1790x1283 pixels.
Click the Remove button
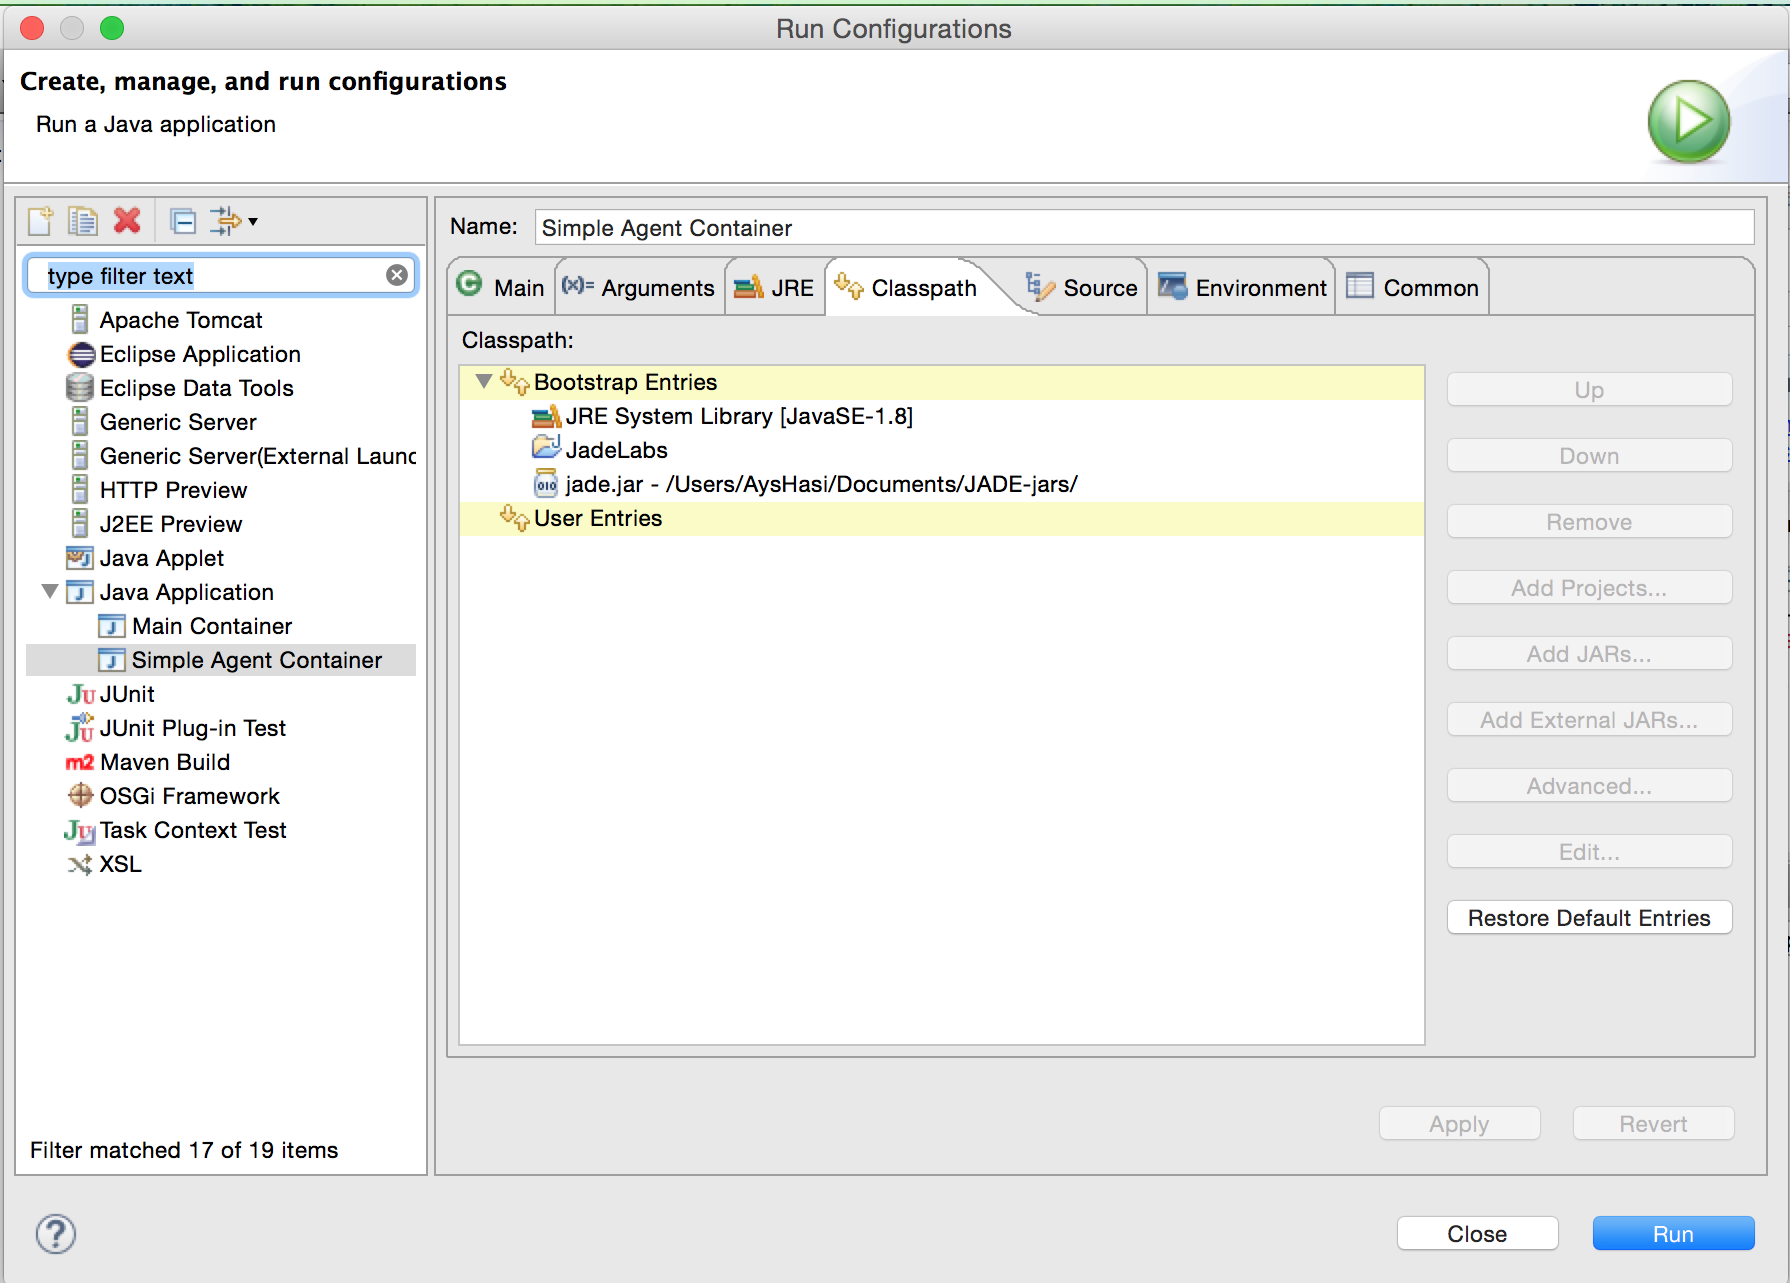(1589, 522)
